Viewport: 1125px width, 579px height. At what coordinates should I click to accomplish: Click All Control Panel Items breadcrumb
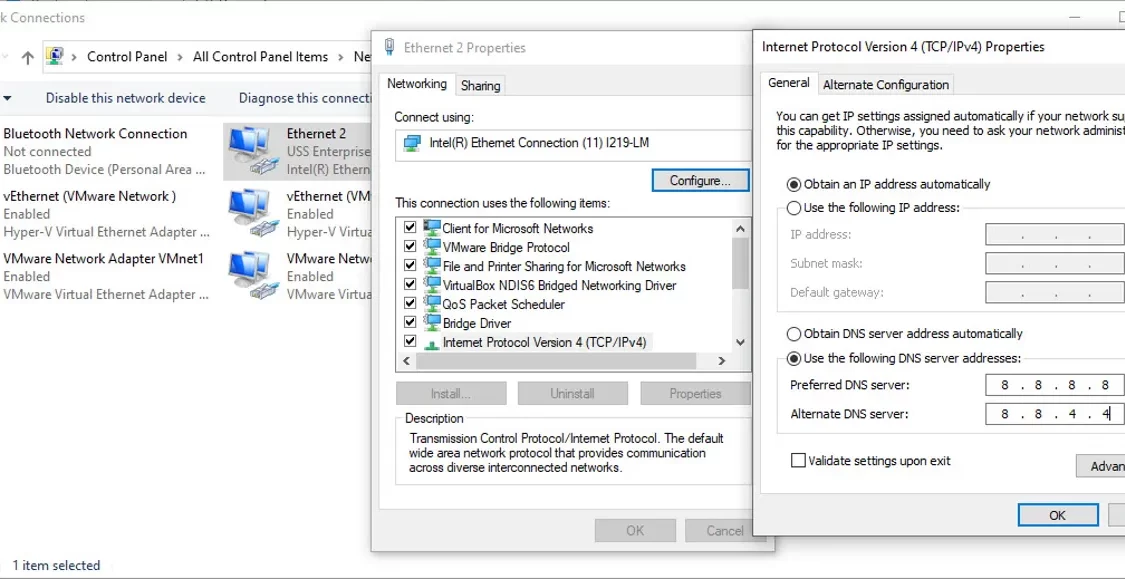tap(260, 57)
